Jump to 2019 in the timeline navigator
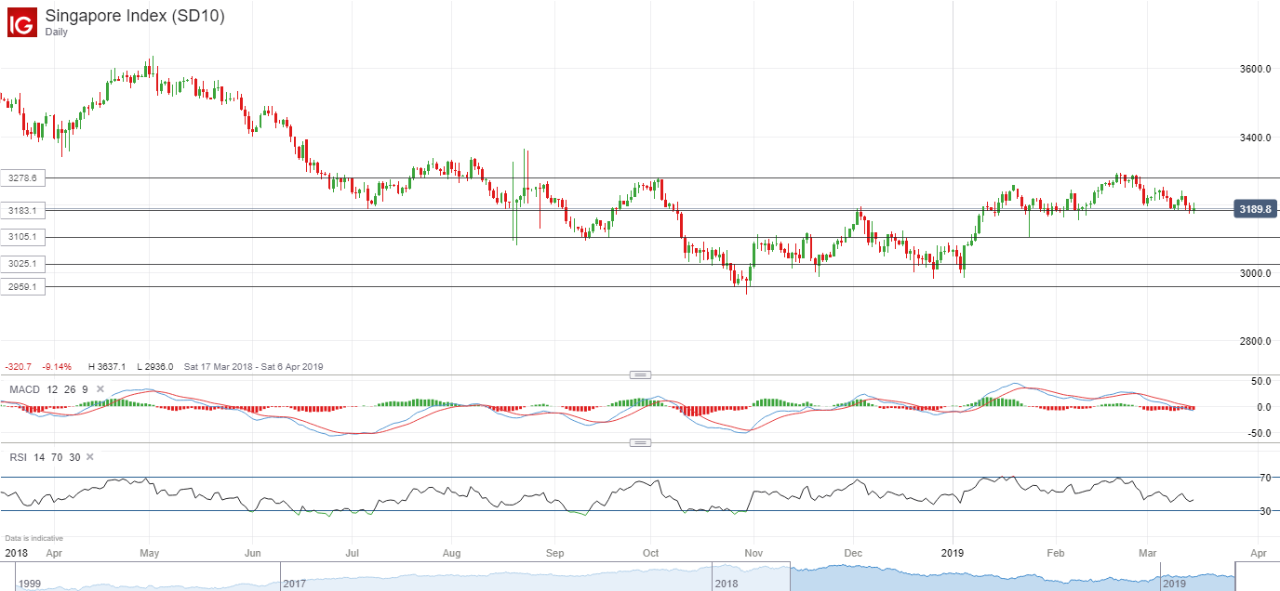The width and height of the screenshot is (1280, 591). pyautogui.click(x=1176, y=583)
